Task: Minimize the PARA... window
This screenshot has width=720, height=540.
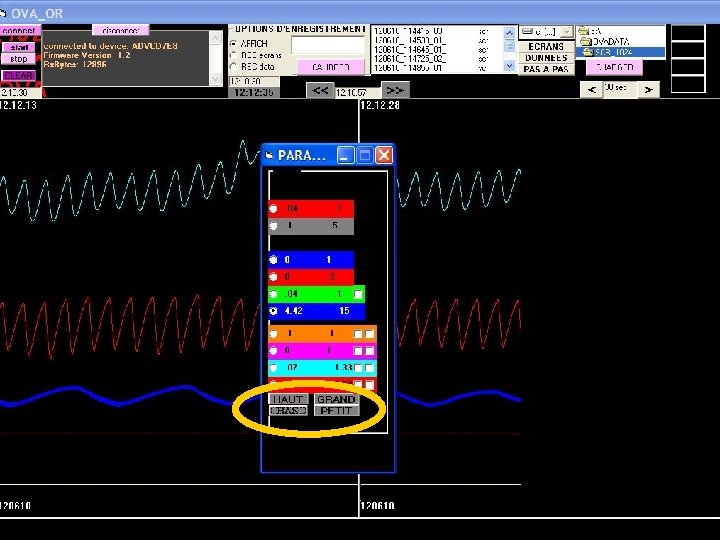Action: 345,155
